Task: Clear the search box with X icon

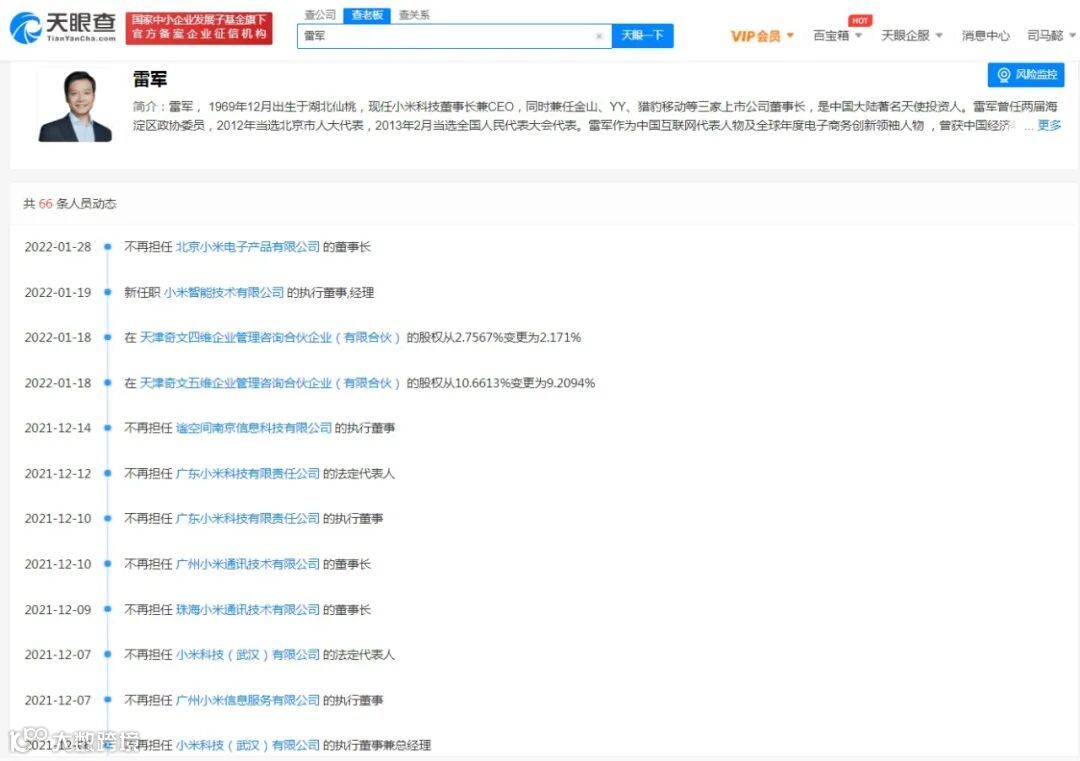Action: 599,36
